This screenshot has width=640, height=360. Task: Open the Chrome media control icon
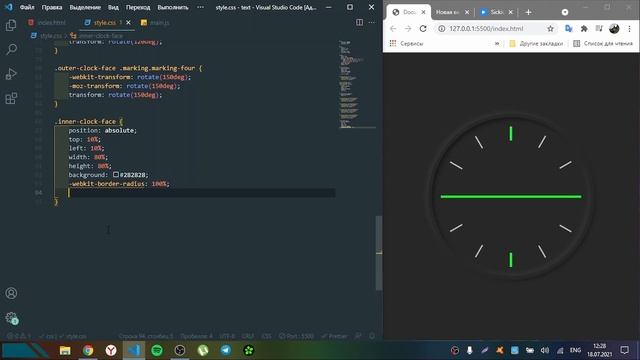599,29
